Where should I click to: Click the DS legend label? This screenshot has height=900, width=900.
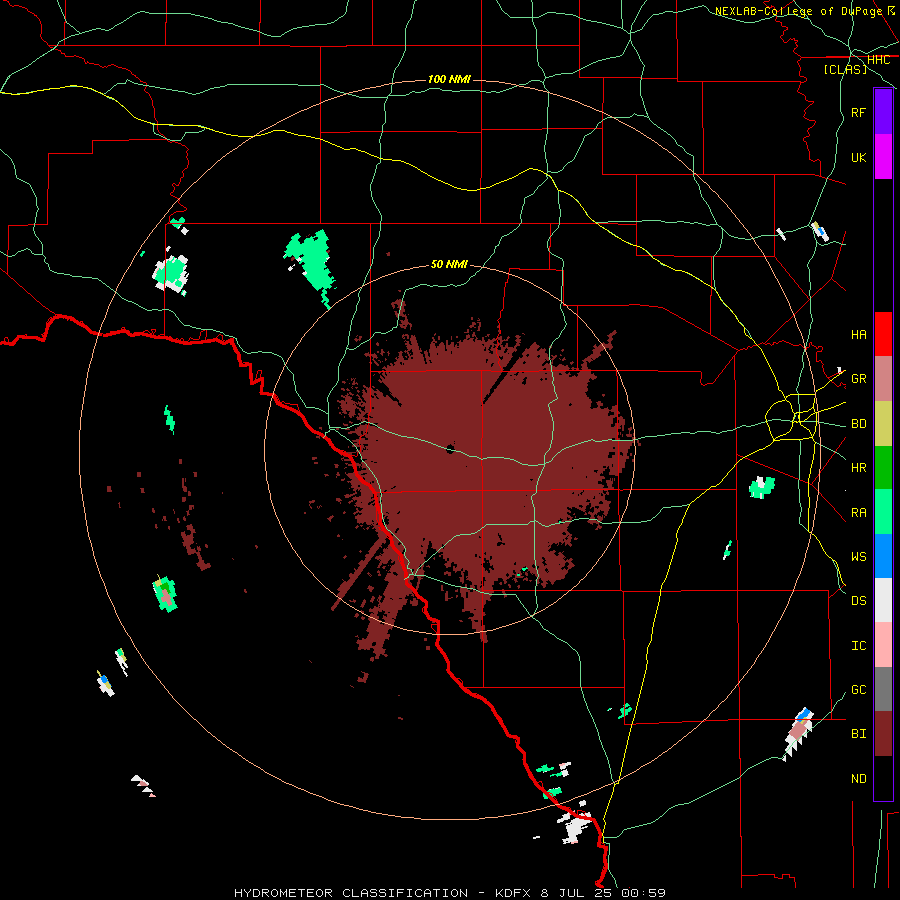click(858, 601)
